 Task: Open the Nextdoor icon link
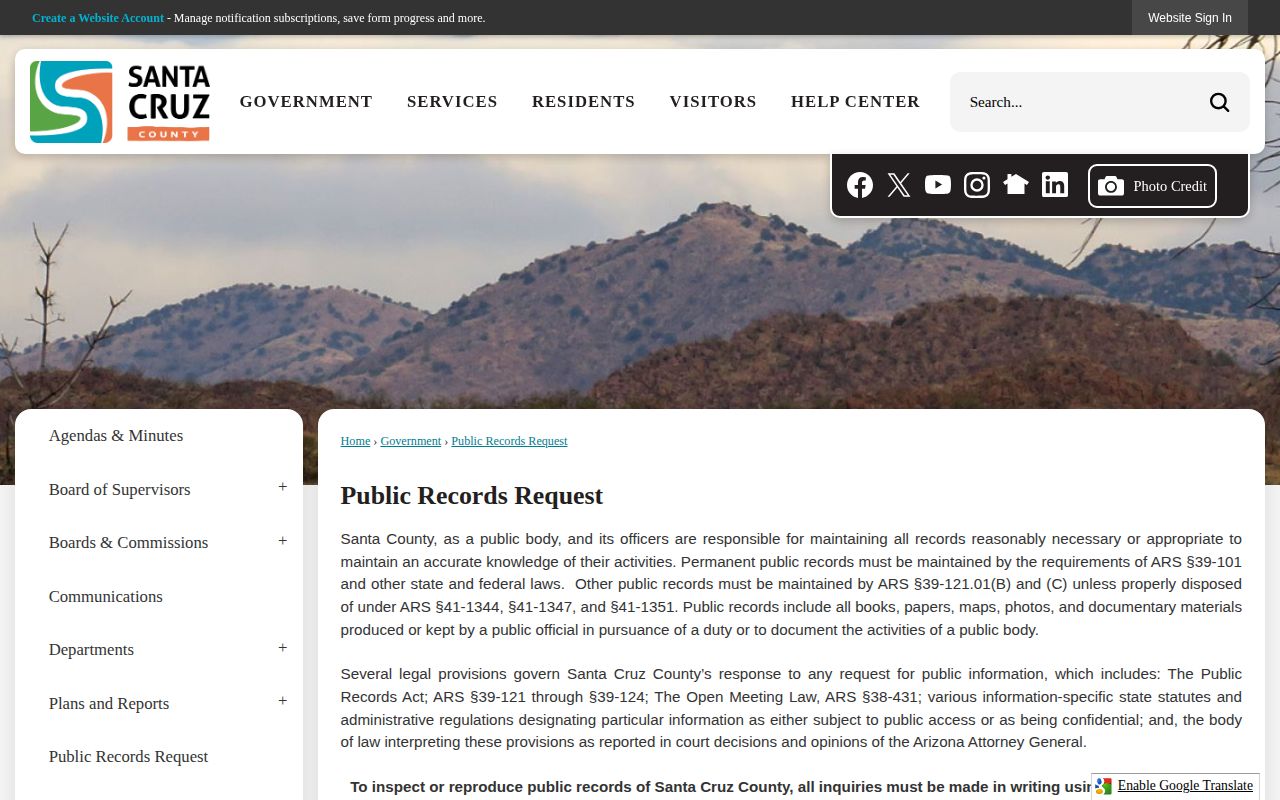(1016, 185)
